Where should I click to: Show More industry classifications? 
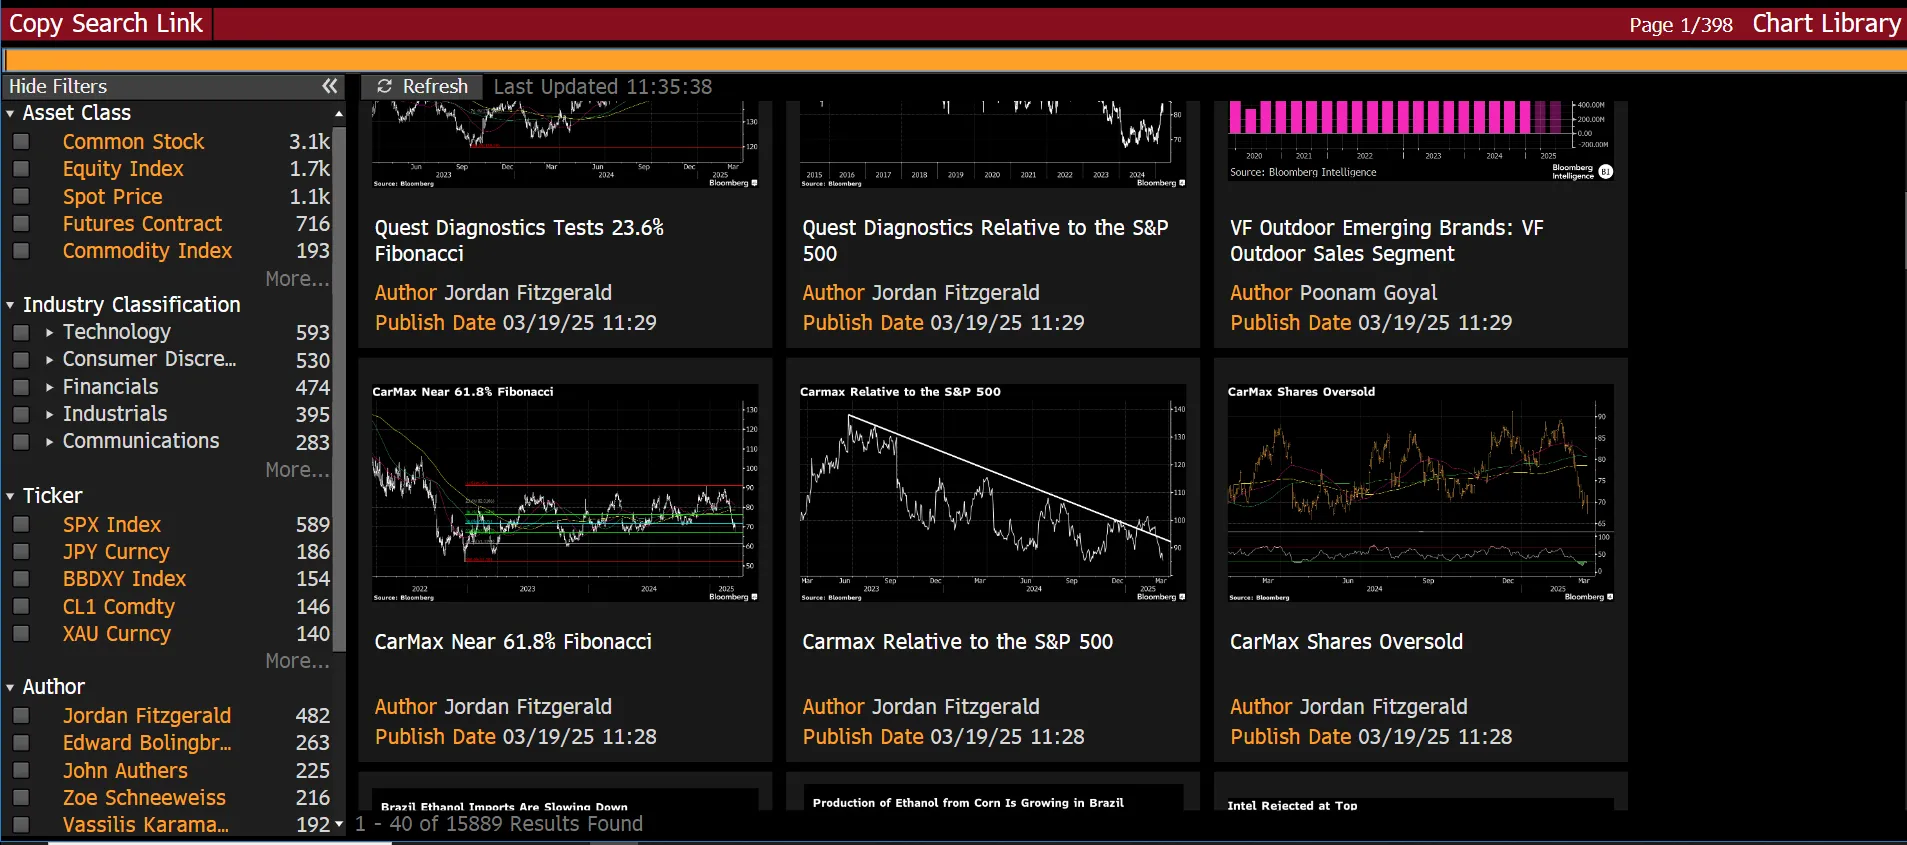(x=297, y=470)
